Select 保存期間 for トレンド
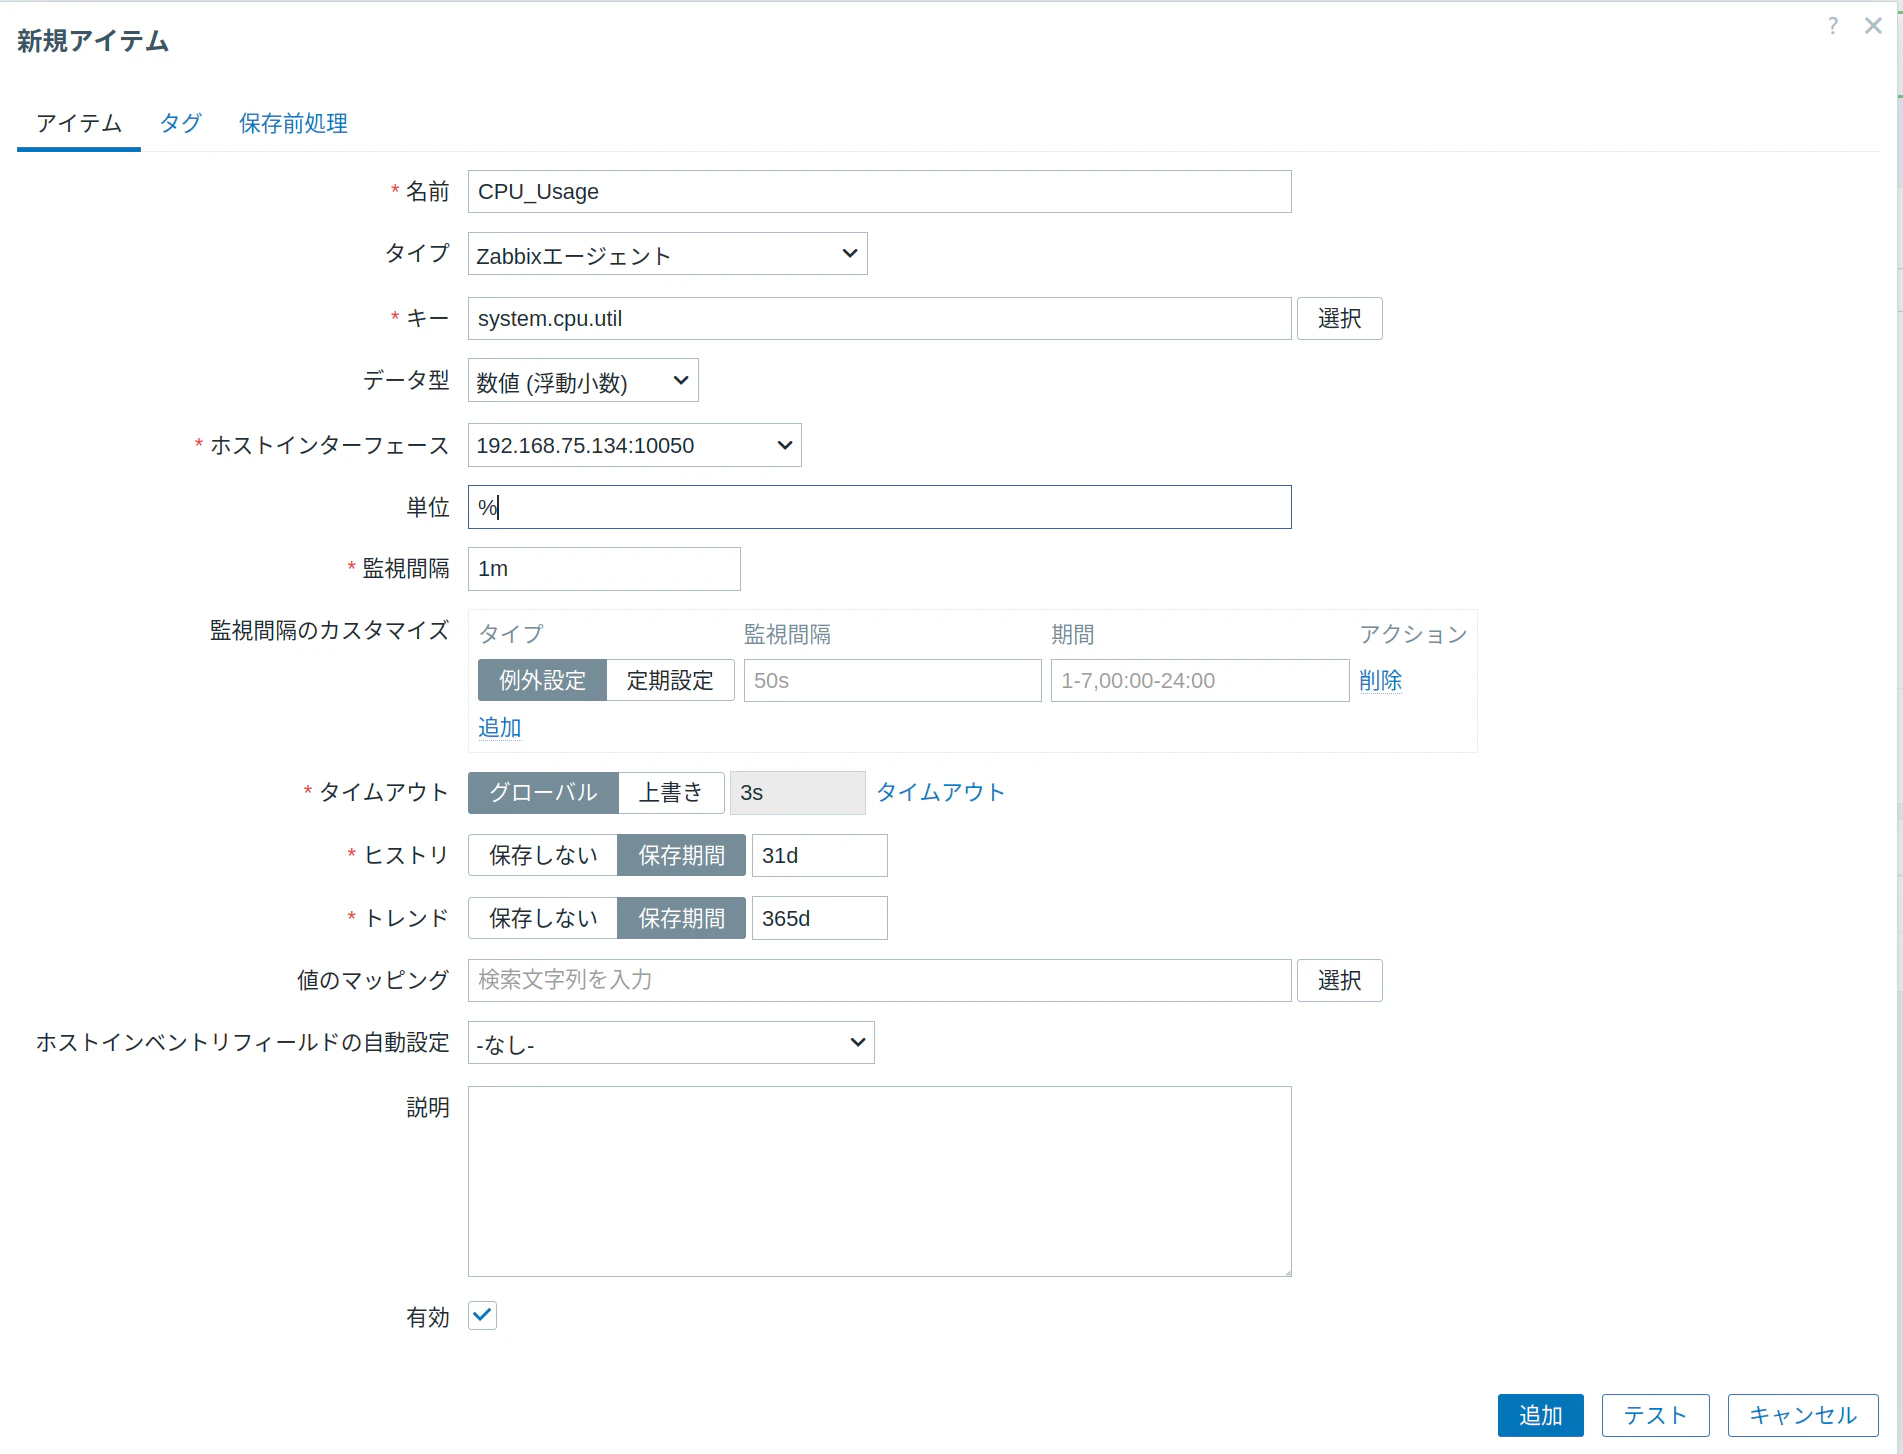This screenshot has width=1903, height=1454. coord(681,918)
